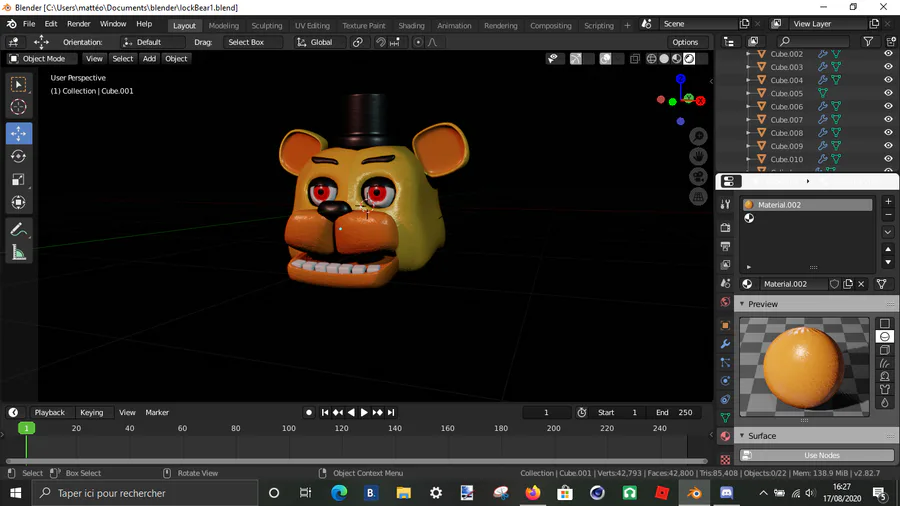Click the pan view hand gizmo
Viewport: 900px width, 506px height.
coord(698,157)
